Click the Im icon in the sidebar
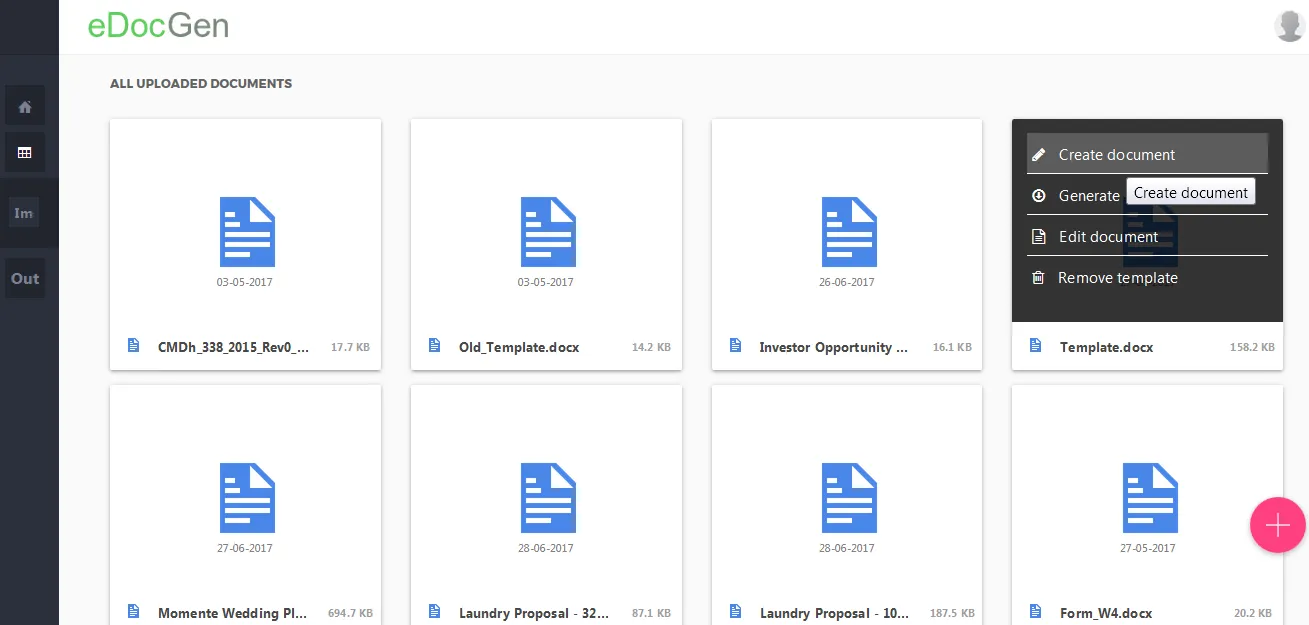This screenshot has width=1309, height=625. coord(24,212)
